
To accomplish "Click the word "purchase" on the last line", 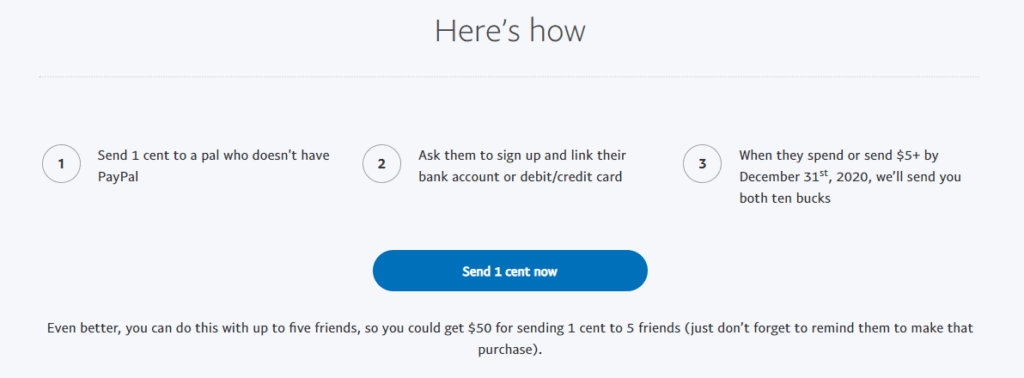I will coord(505,349).
